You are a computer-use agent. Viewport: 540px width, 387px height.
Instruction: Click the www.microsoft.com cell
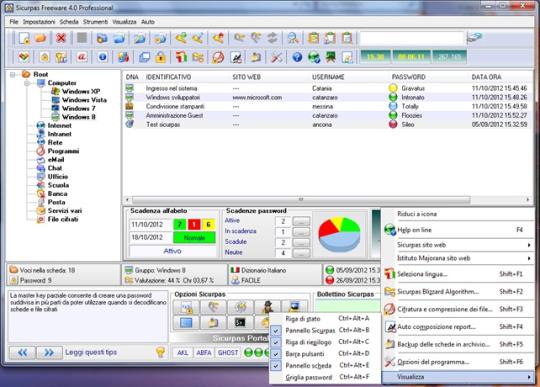(257, 97)
